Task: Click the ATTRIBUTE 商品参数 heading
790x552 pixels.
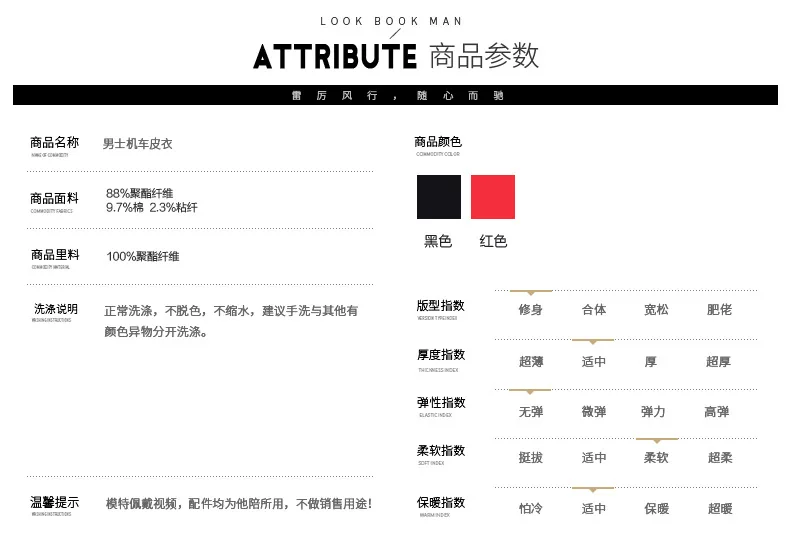Action: pyautogui.click(x=396, y=56)
